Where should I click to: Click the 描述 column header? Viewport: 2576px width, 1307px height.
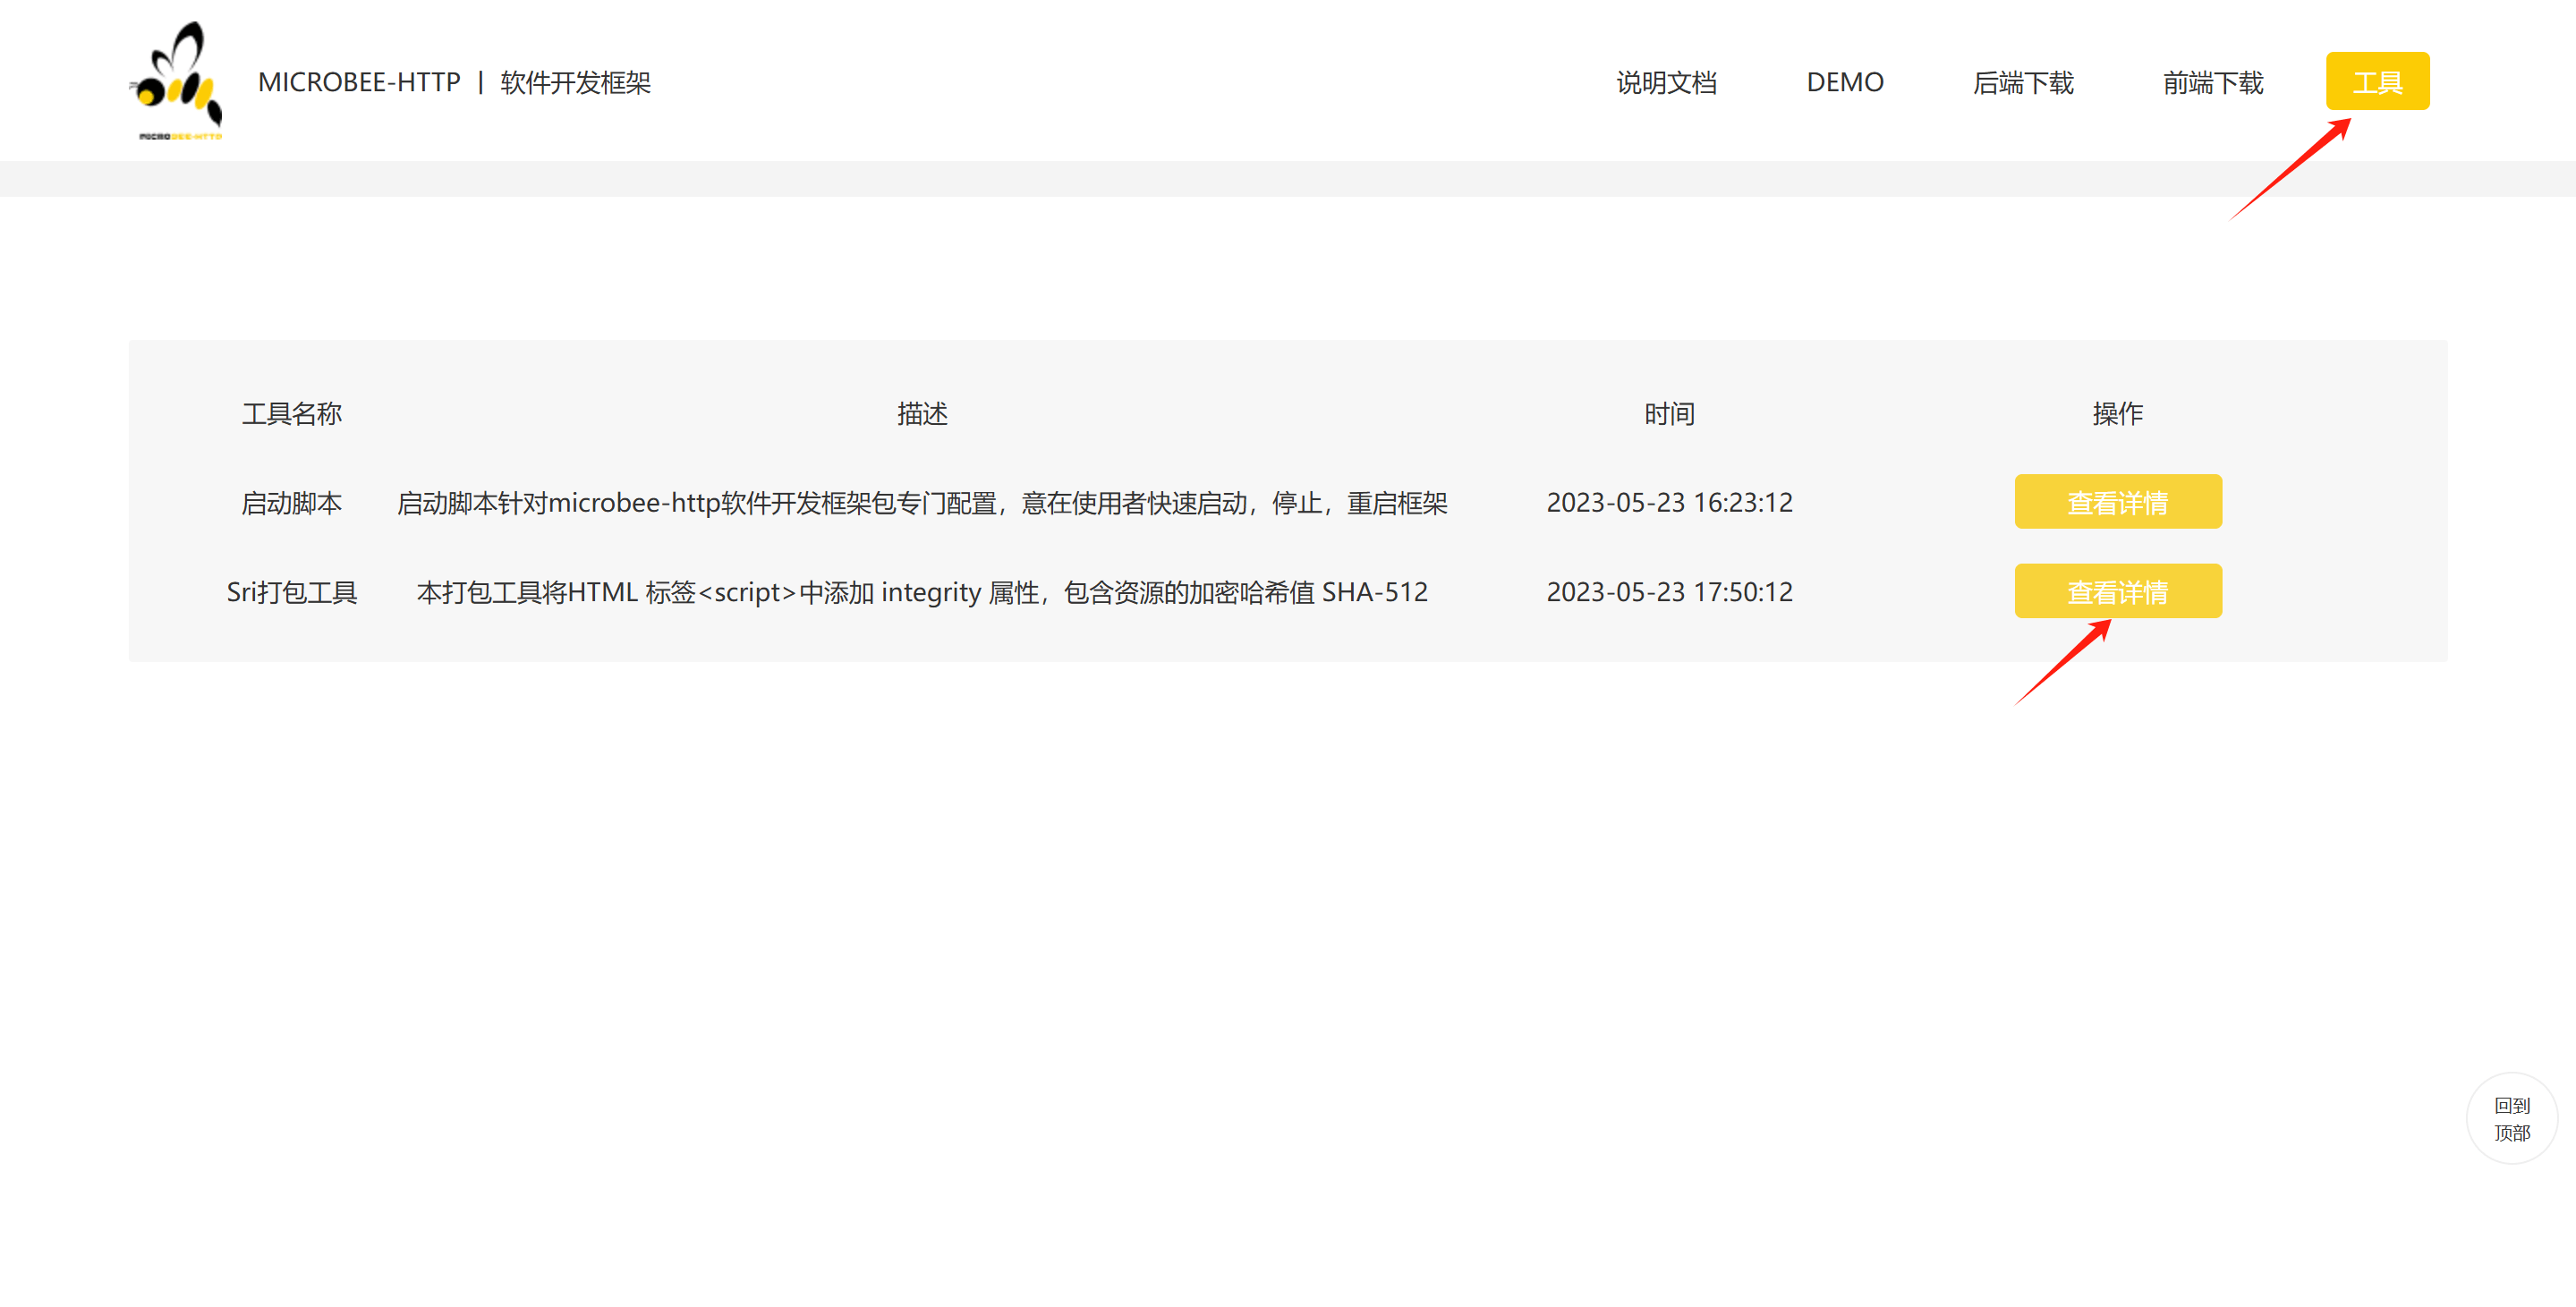(x=921, y=413)
